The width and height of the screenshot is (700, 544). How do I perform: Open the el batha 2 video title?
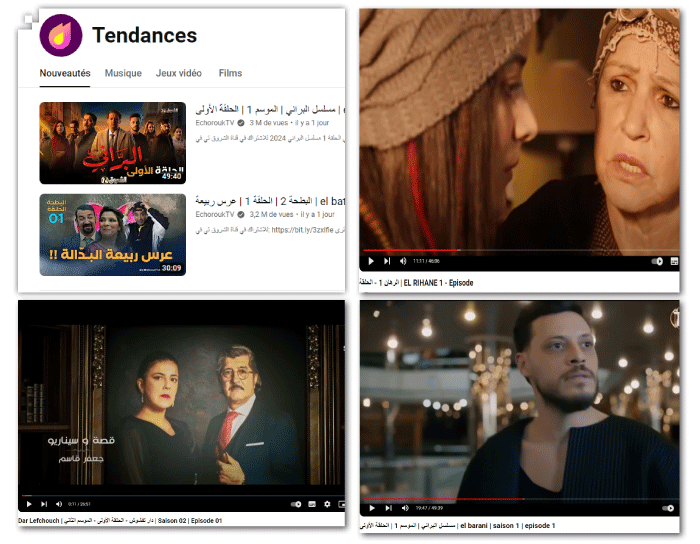click(270, 201)
